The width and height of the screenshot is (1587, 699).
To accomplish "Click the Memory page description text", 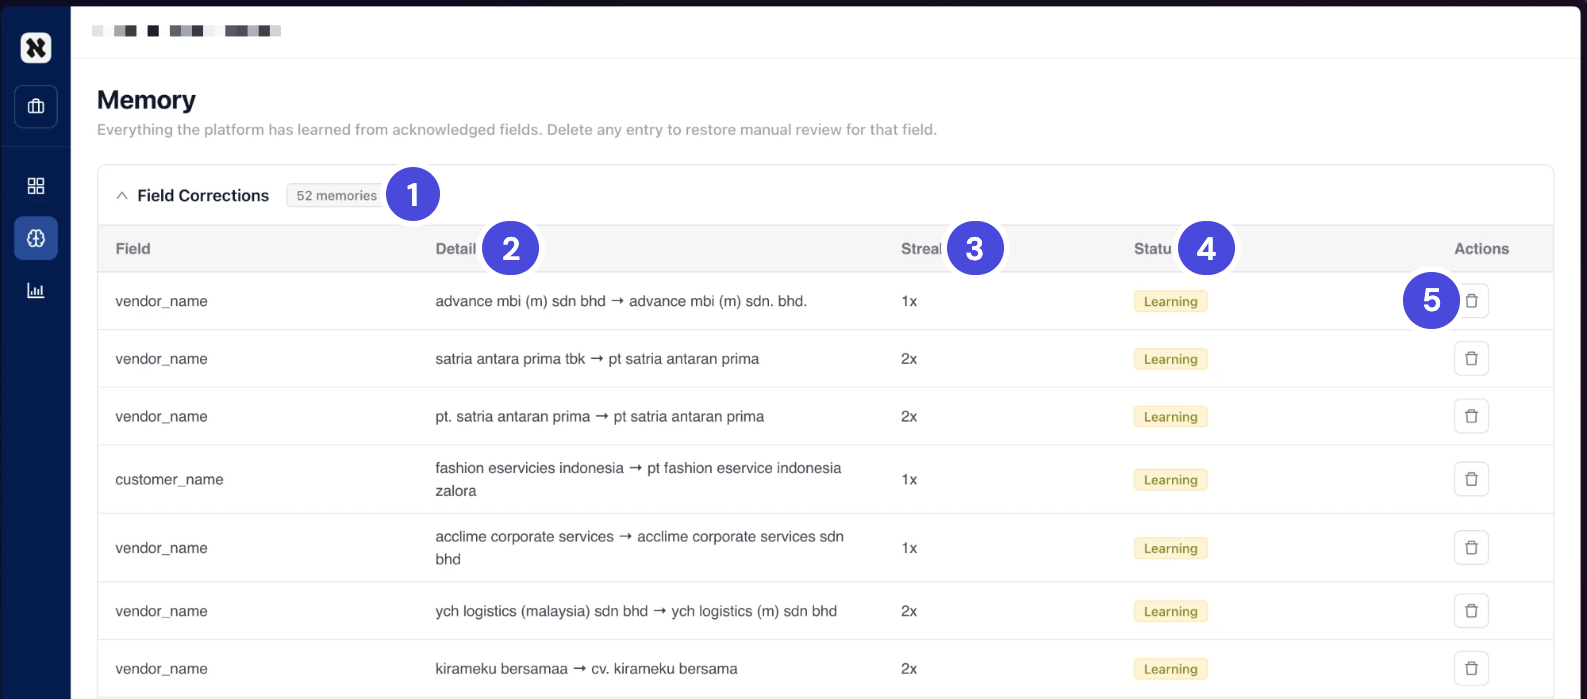I will click(517, 130).
